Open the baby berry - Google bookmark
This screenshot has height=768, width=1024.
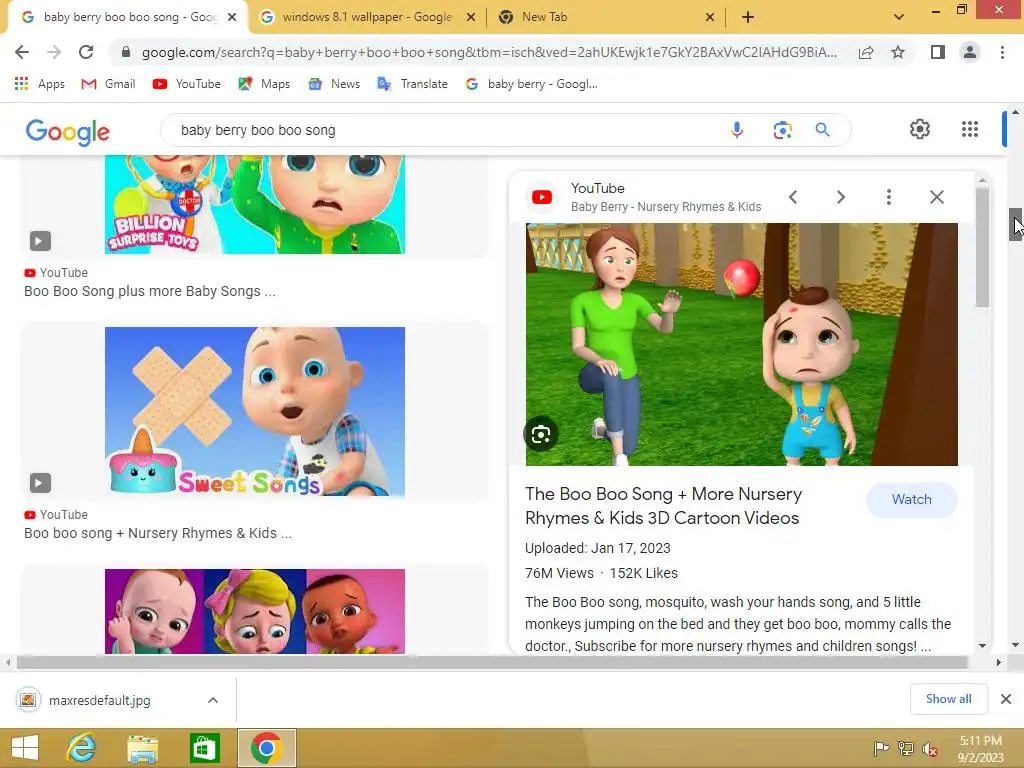click(531, 84)
